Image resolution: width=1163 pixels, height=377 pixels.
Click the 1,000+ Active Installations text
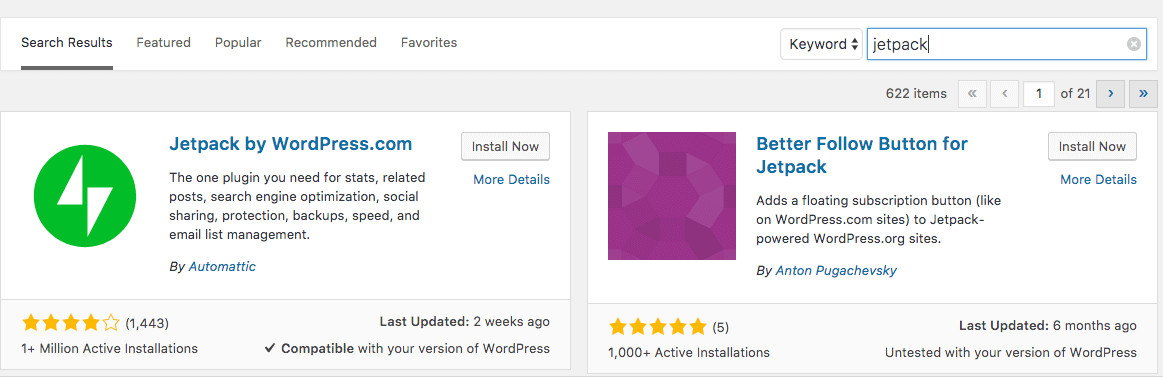(x=689, y=352)
